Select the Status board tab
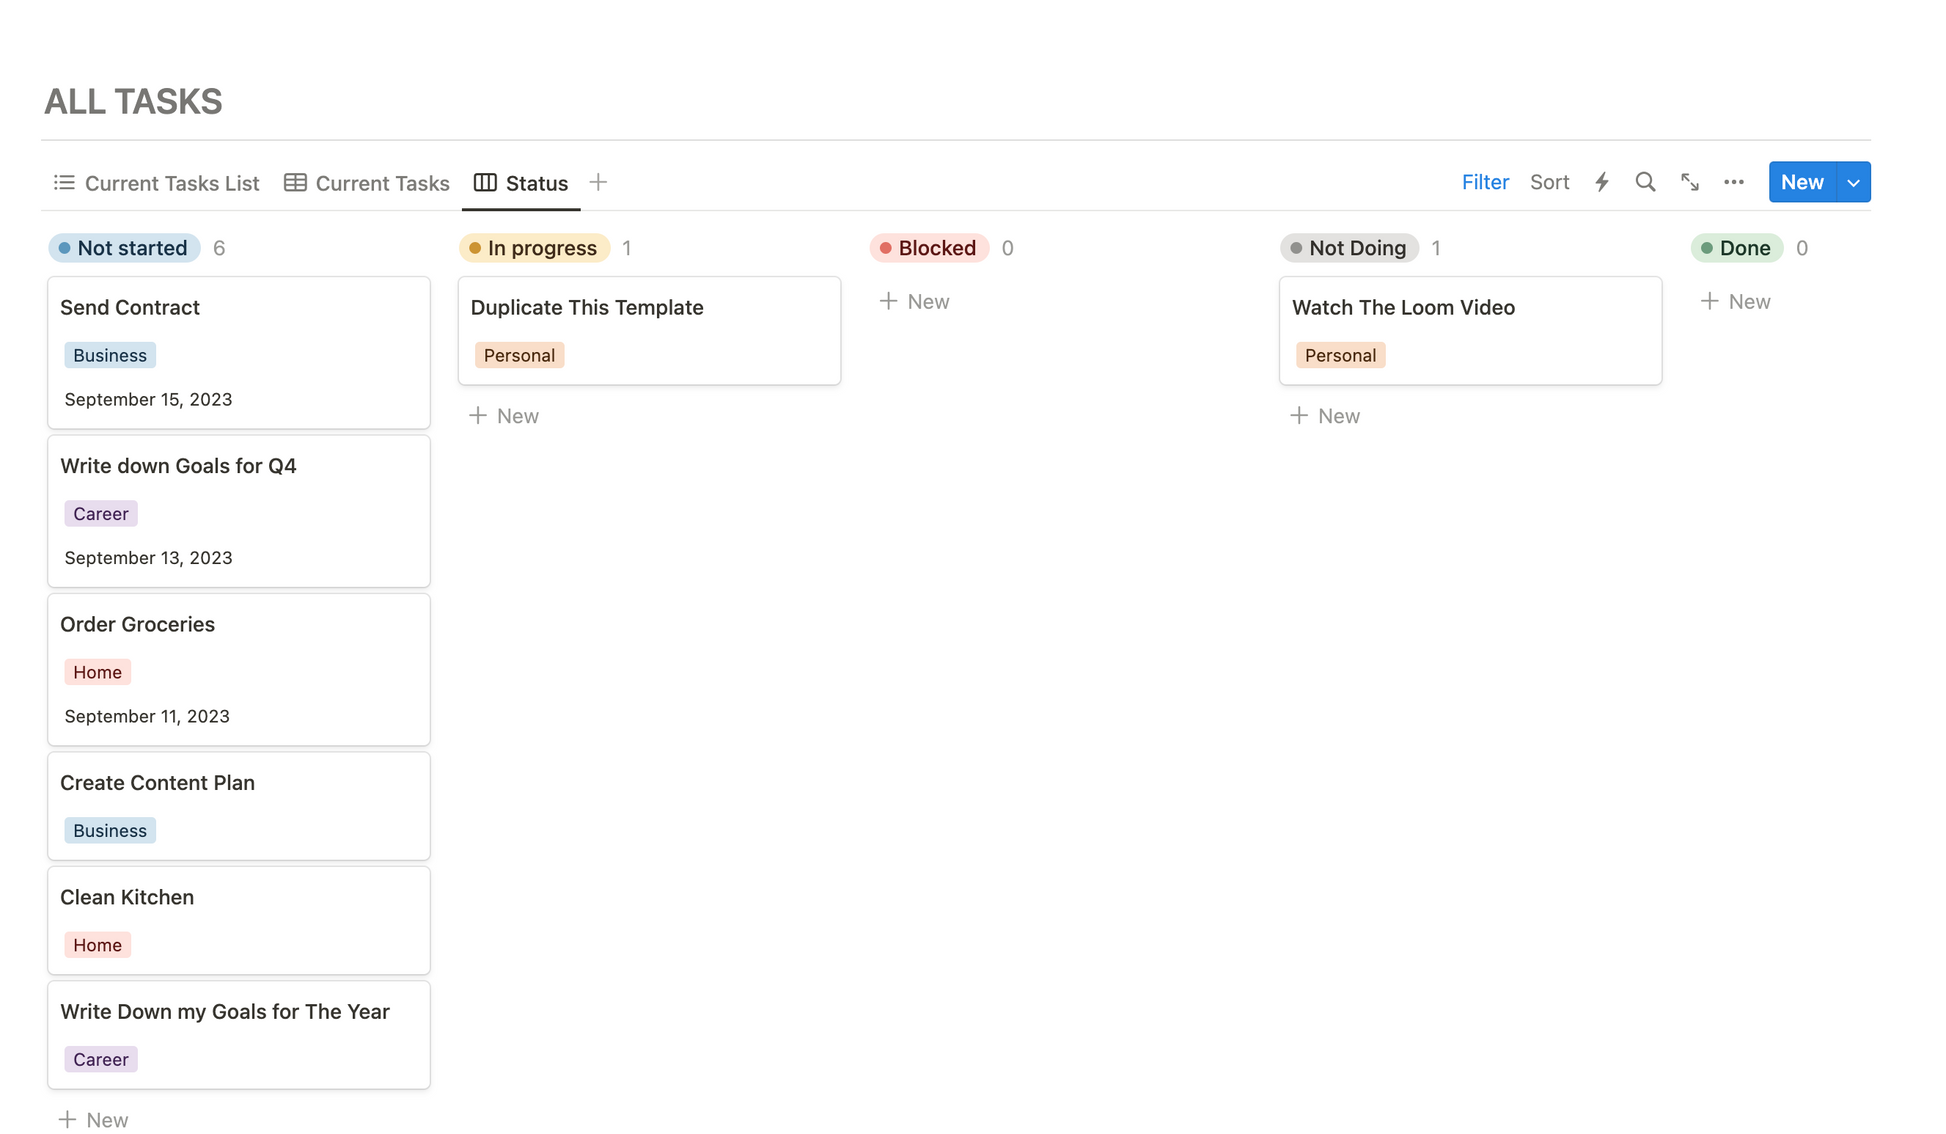Screen dimensions: 1946x1134 pyautogui.click(x=521, y=183)
